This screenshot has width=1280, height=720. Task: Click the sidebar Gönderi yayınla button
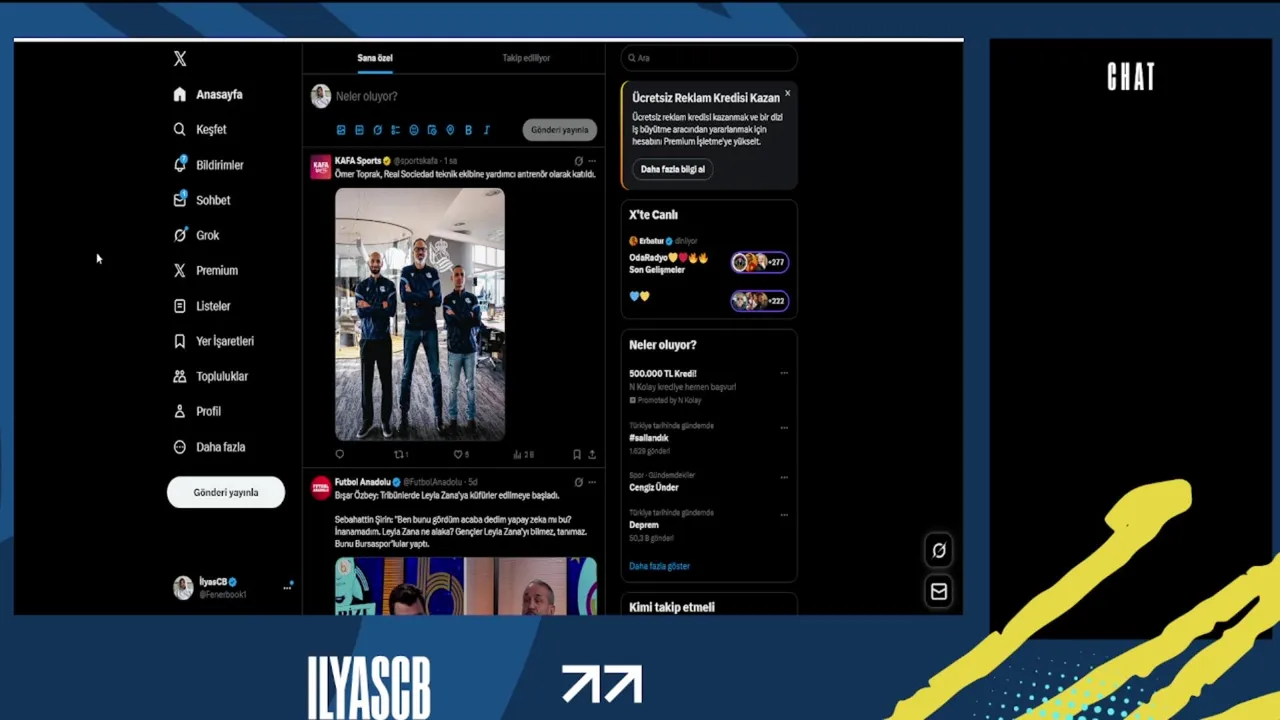[226, 492]
